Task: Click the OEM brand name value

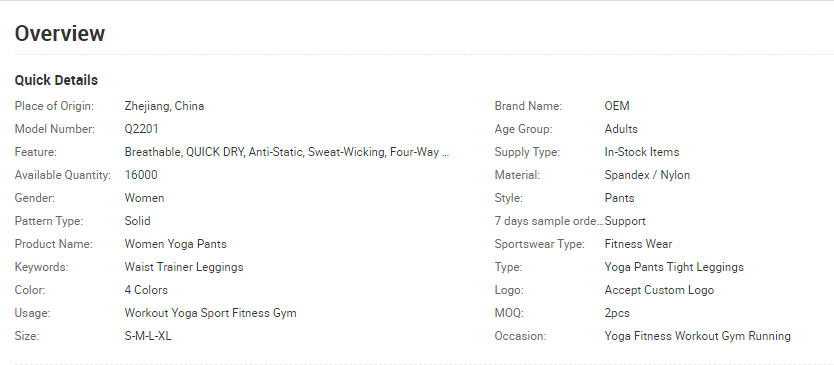Action: (x=617, y=106)
